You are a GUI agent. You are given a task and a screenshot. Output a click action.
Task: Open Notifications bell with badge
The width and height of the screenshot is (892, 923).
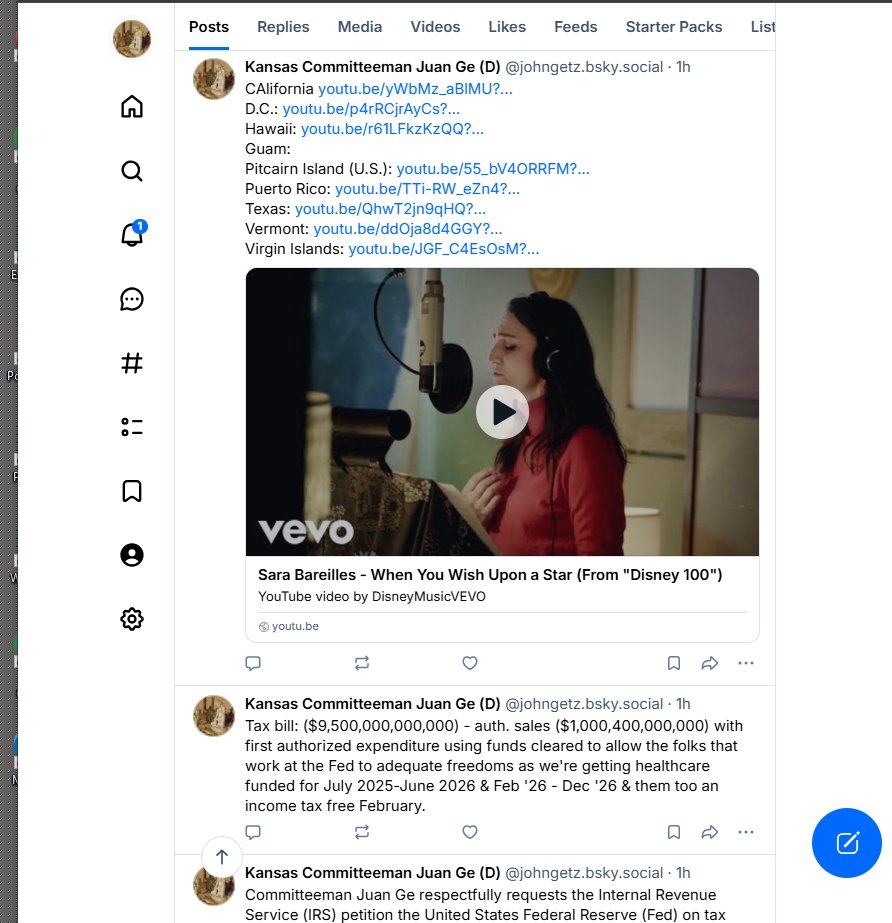tap(132, 234)
